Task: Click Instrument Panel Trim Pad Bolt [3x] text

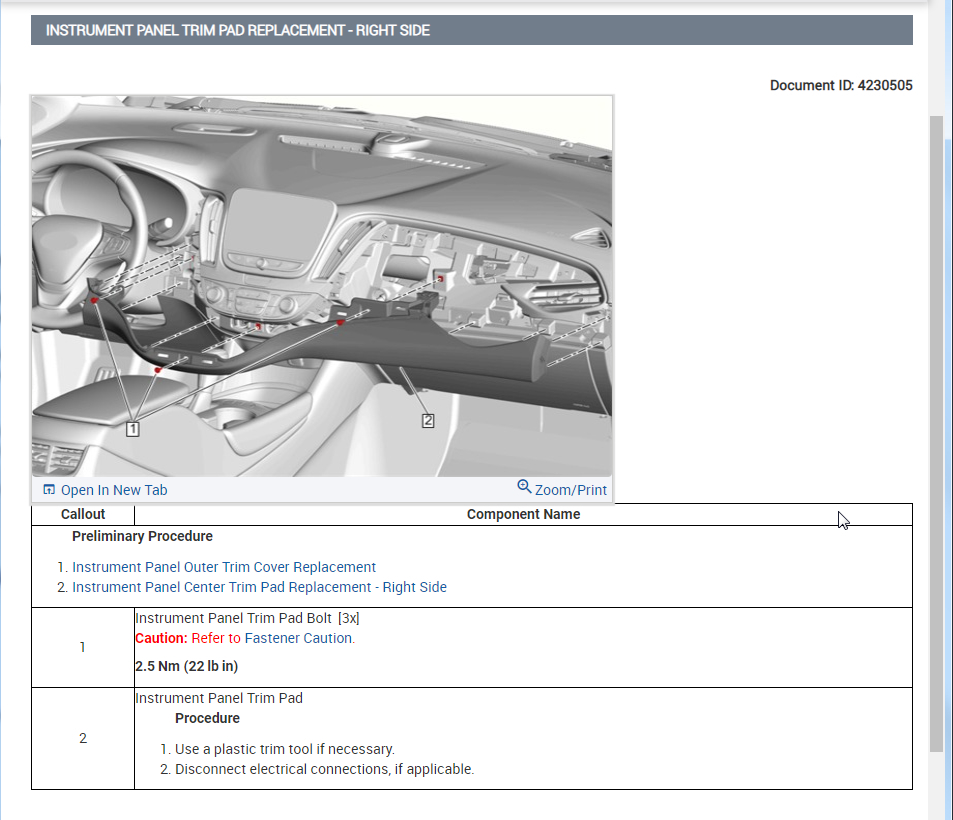Action: click(x=247, y=618)
